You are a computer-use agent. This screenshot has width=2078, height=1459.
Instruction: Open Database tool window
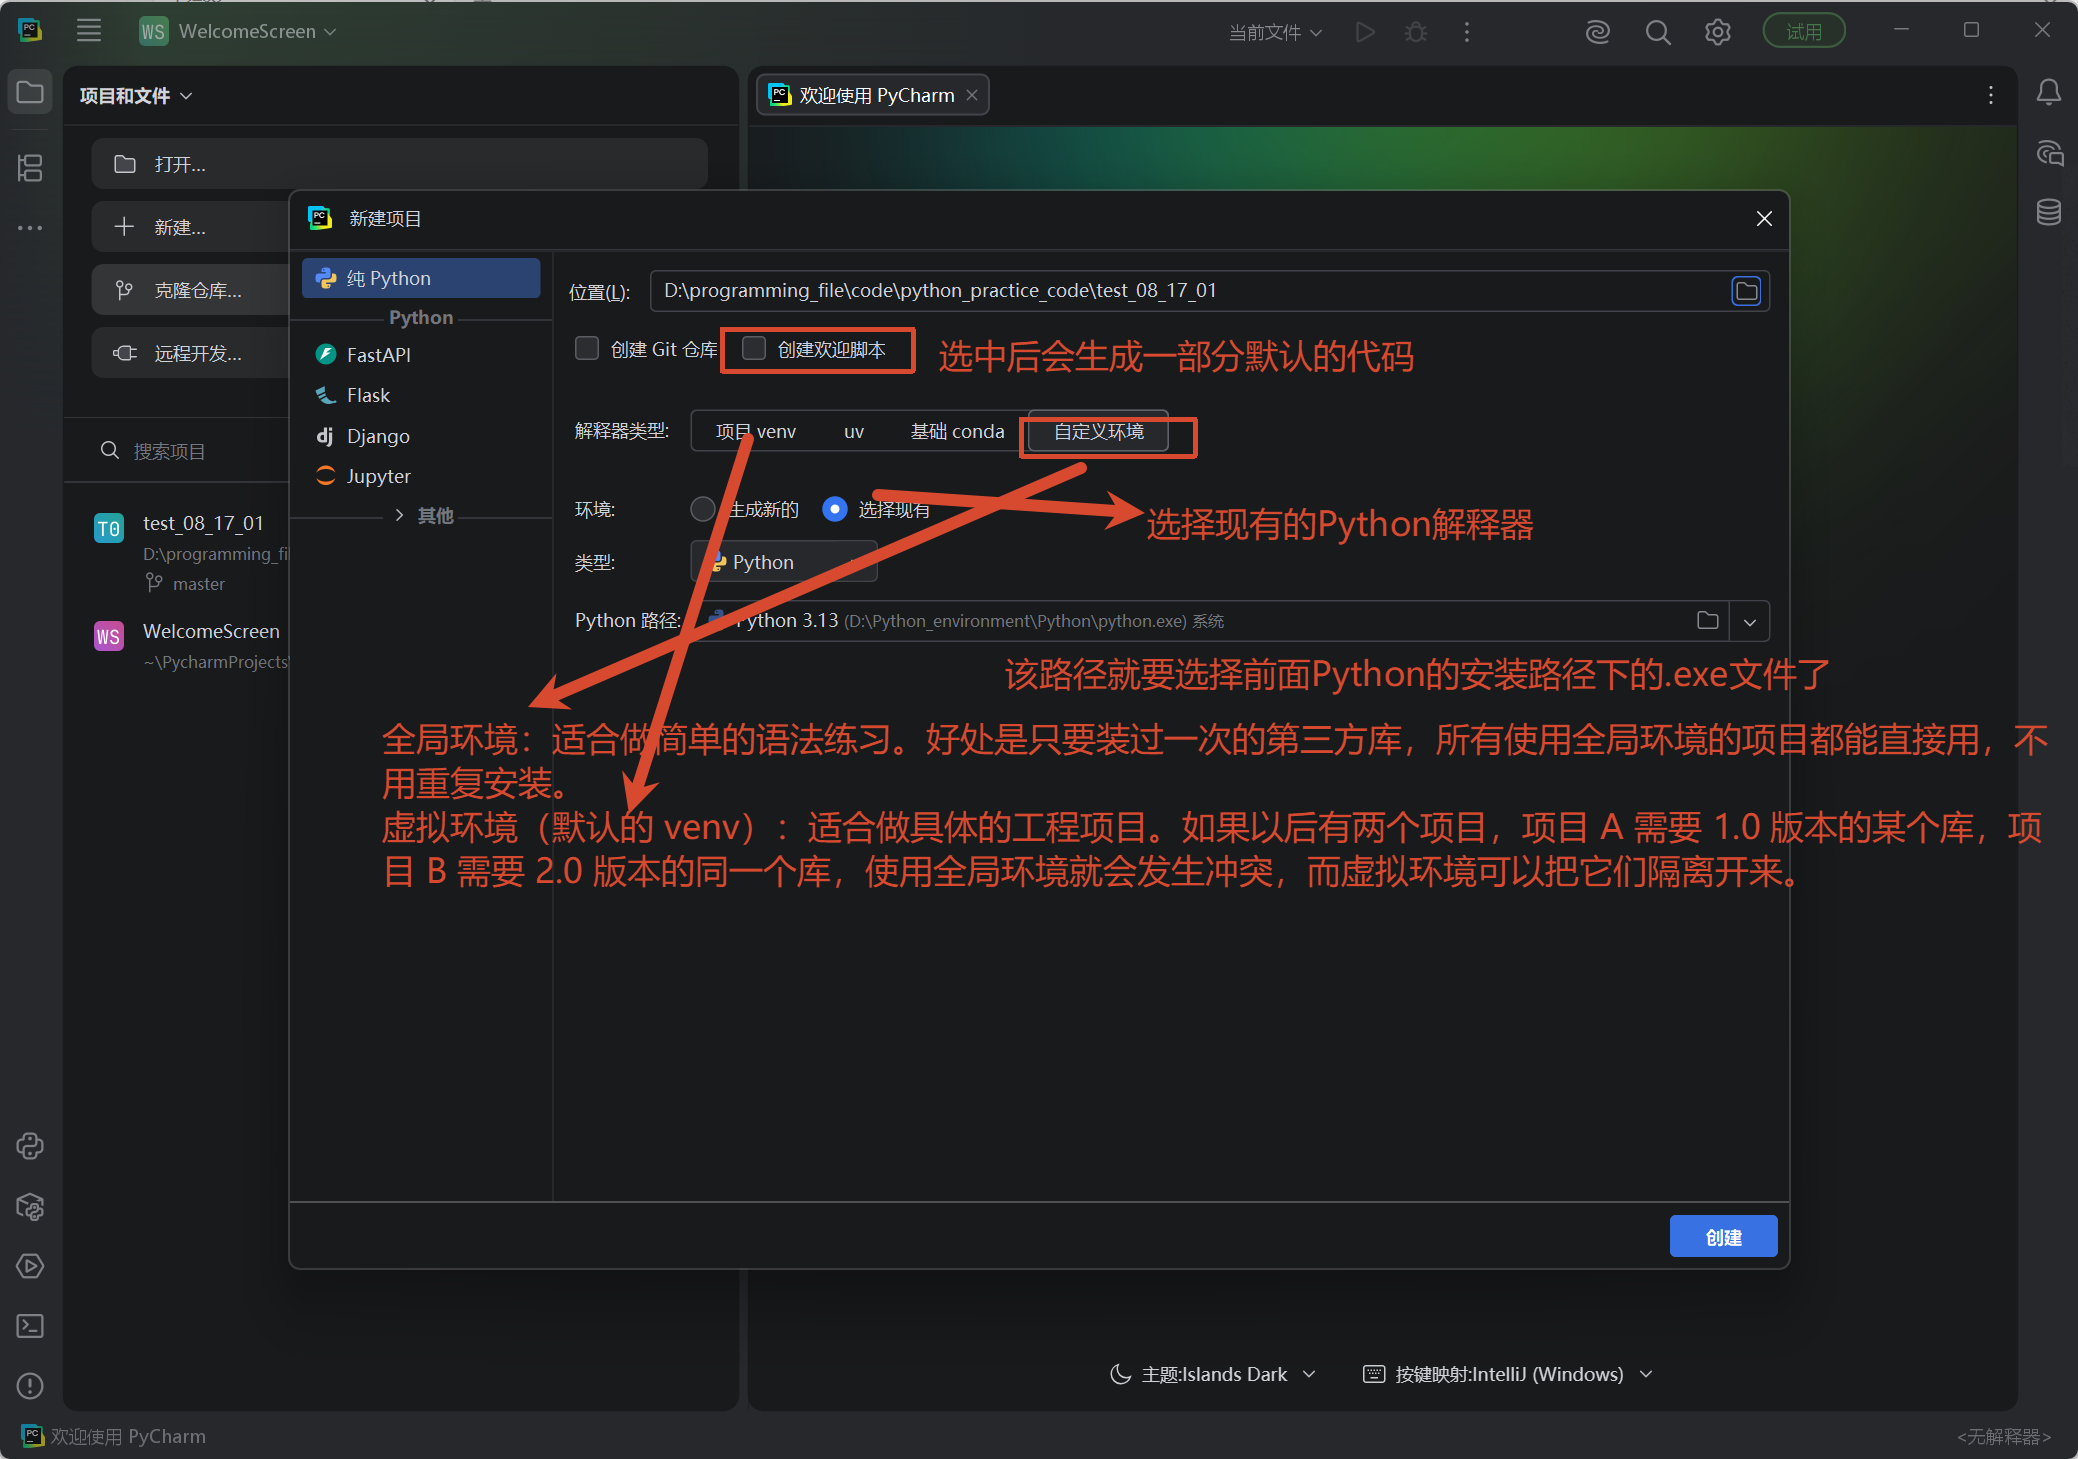(2049, 212)
